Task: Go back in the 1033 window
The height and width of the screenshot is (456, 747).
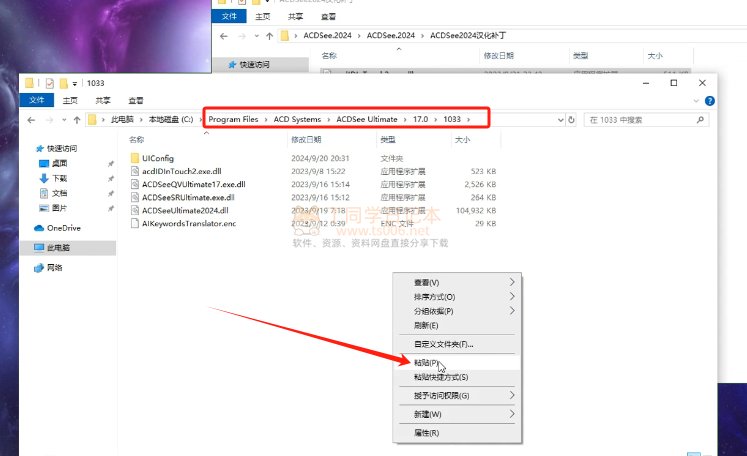Action: tap(31, 120)
